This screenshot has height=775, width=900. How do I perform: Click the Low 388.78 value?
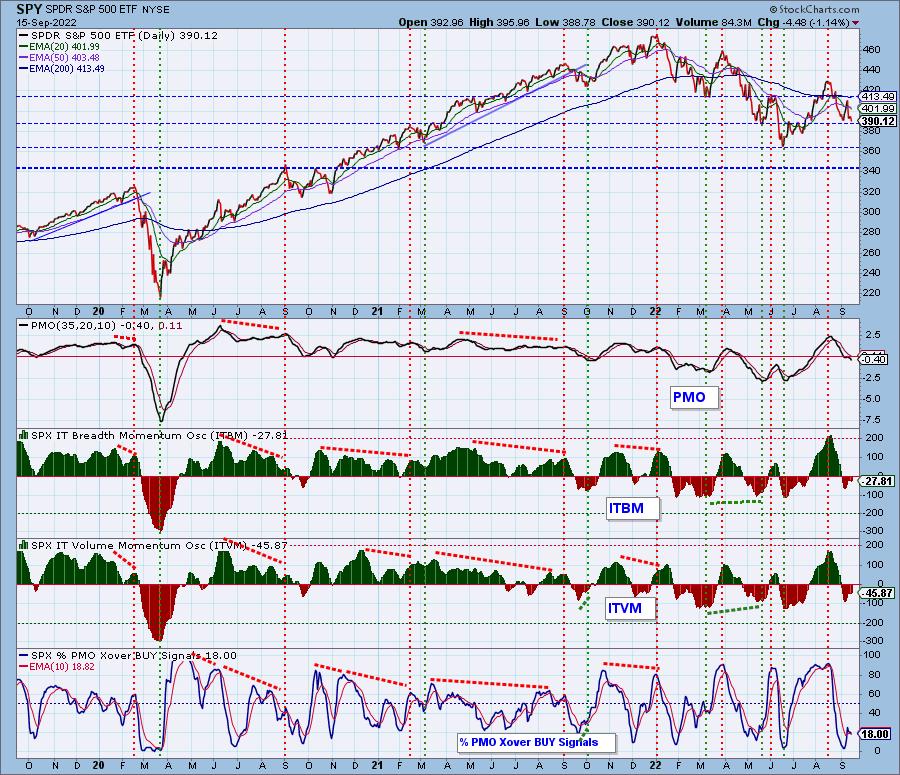pyautogui.click(x=565, y=22)
